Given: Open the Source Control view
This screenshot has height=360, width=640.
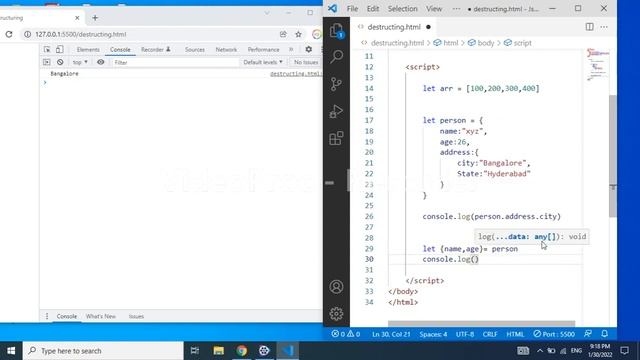Looking at the screenshot, I should click(x=336, y=84).
